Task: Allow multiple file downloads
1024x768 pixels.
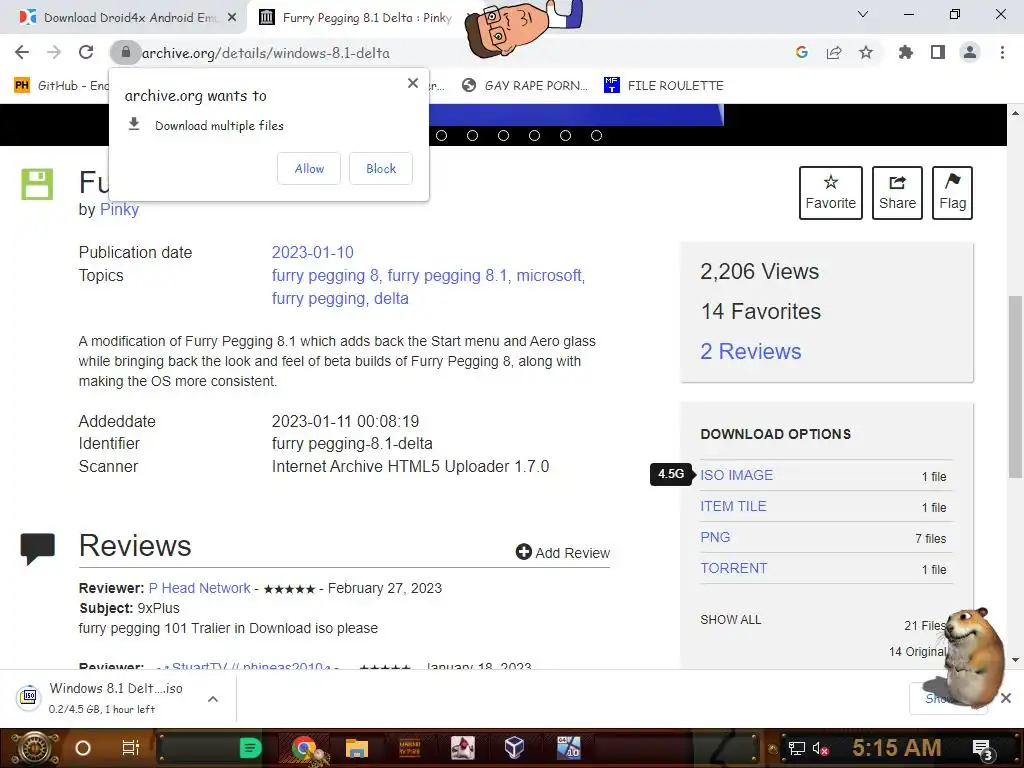Action: [309, 168]
